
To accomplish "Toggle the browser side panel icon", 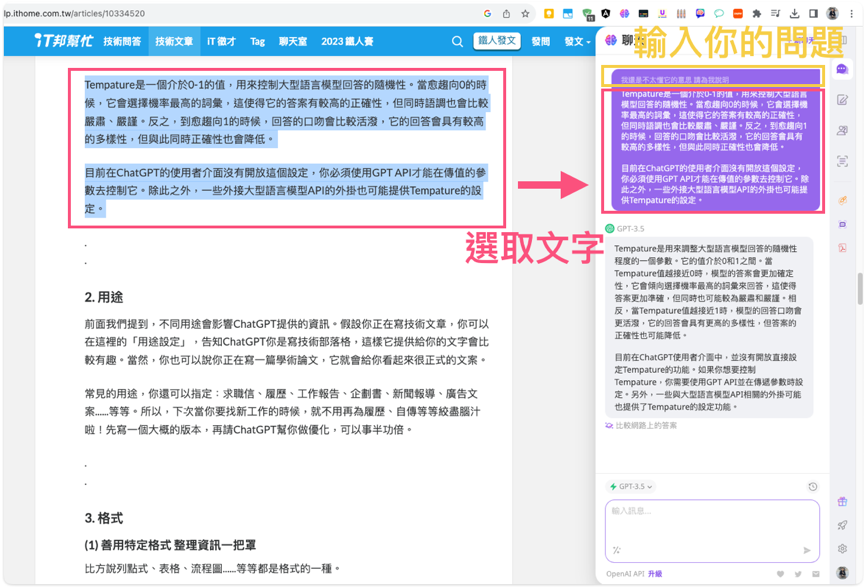I will (x=813, y=13).
